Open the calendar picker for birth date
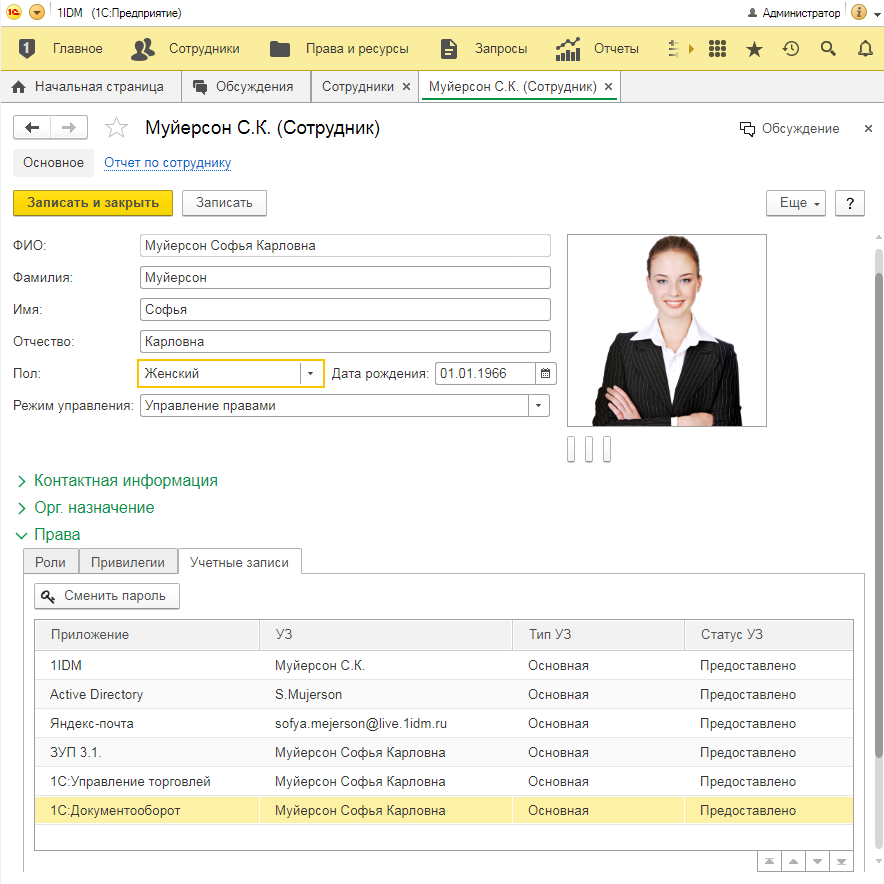This screenshot has width=884, height=884. click(545, 374)
